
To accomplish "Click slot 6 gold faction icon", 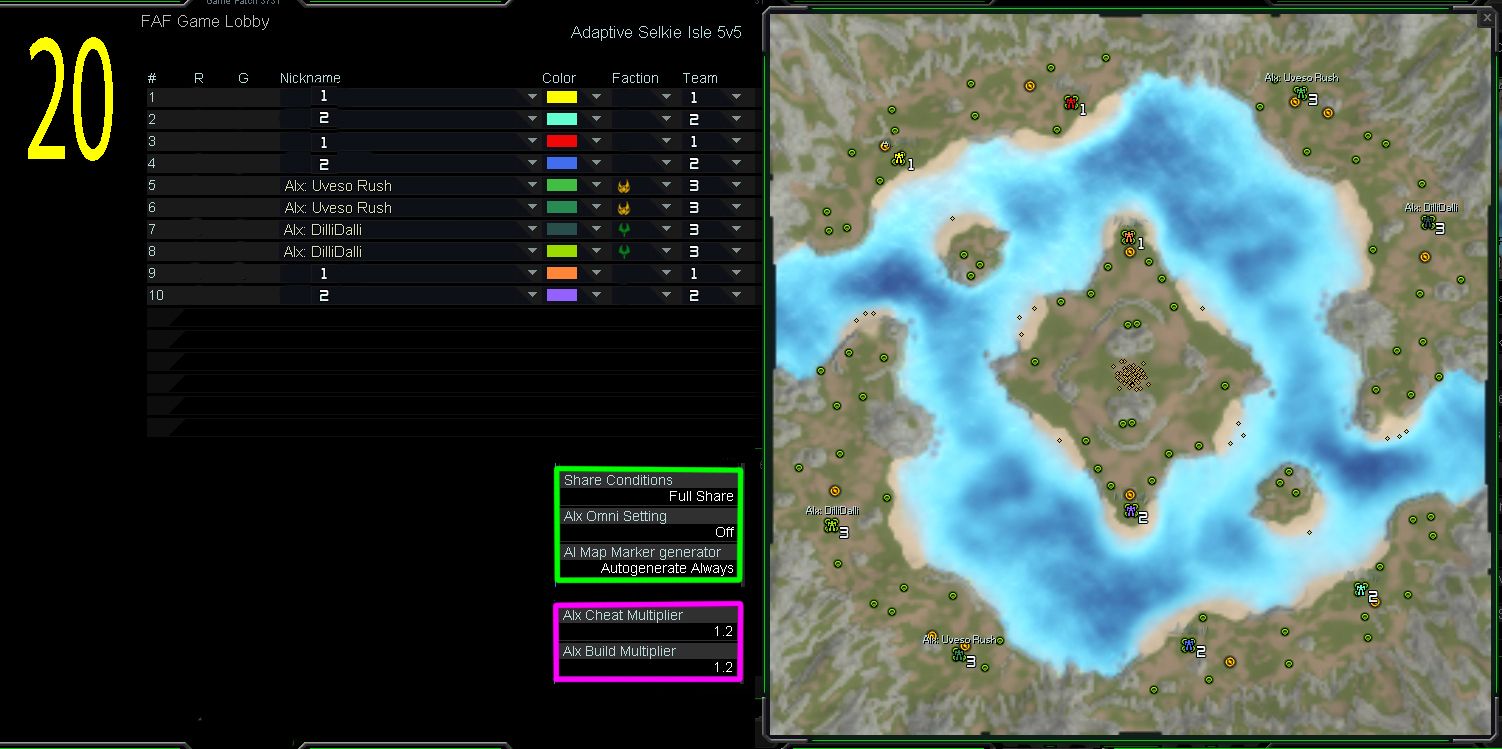I will (x=624, y=208).
